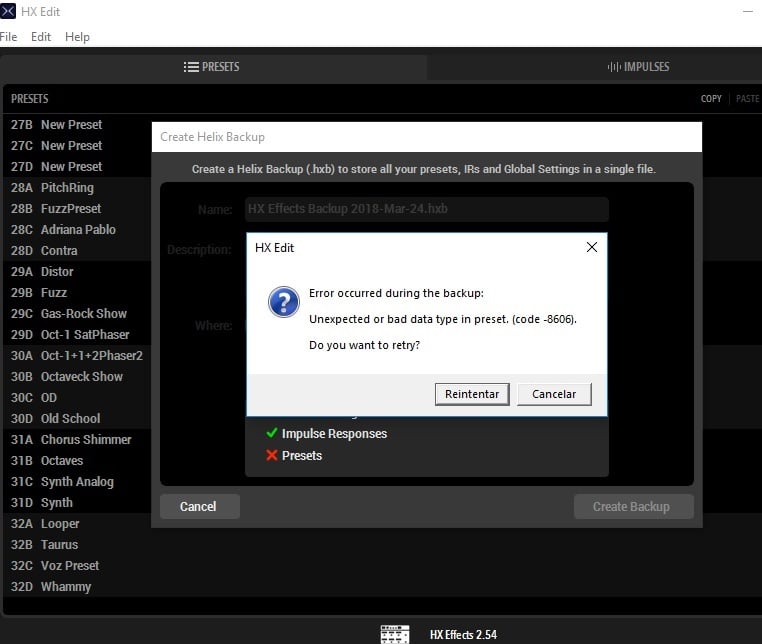The width and height of the screenshot is (762, 644).
Task: Click COPY in the presets header
Action: point(711,99)
